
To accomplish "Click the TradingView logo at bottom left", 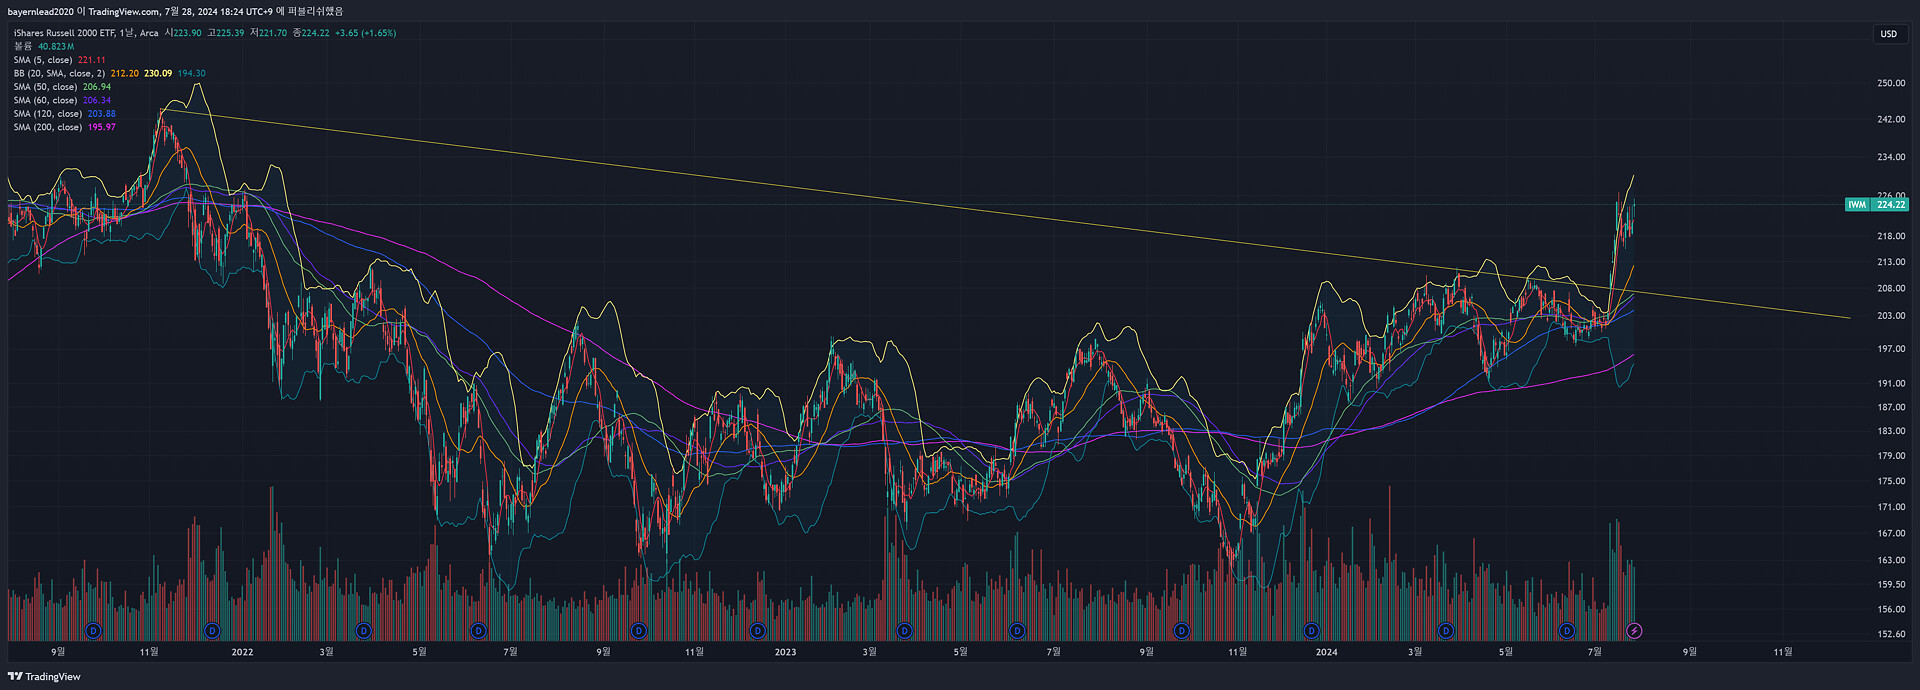I will pos(44,677).
